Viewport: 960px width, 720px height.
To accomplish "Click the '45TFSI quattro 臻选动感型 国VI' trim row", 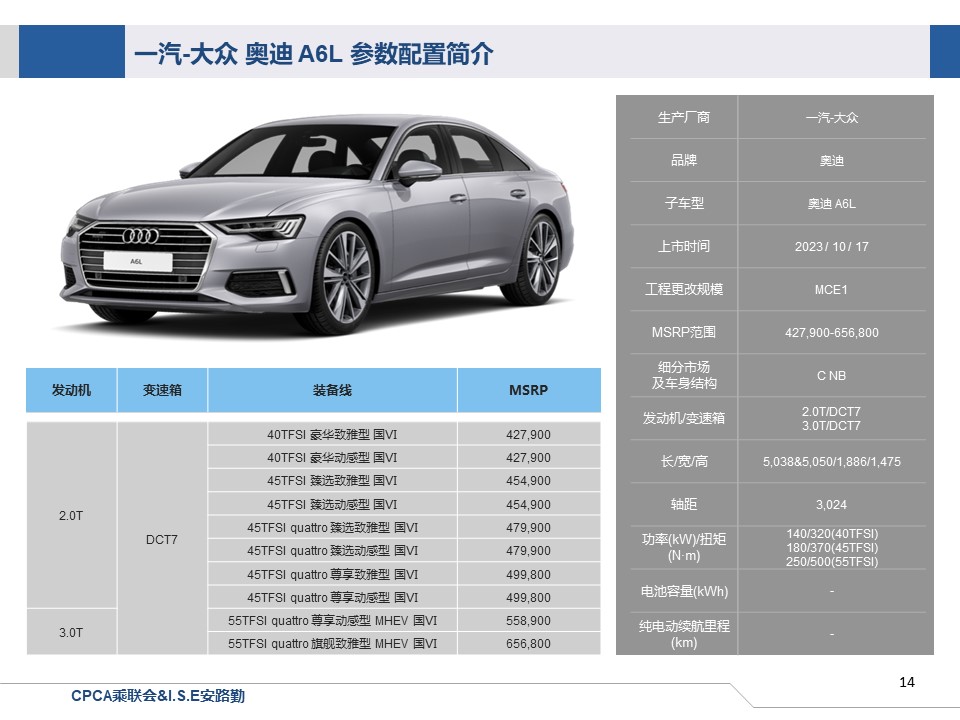I will [x=332, y=550].
